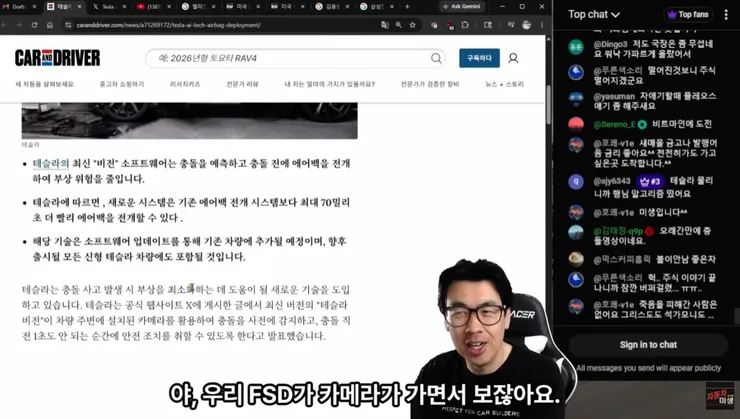Follow the 테슬라의 hyperlink in article
Image resolution: width=740 pixels, height=419 pixels.
coord(50,164)
